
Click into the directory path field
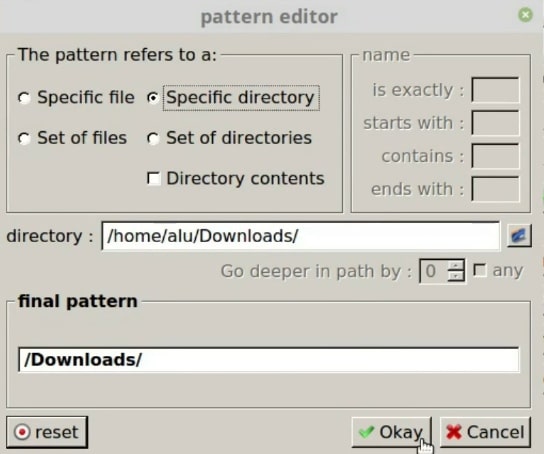pos(300,236)
